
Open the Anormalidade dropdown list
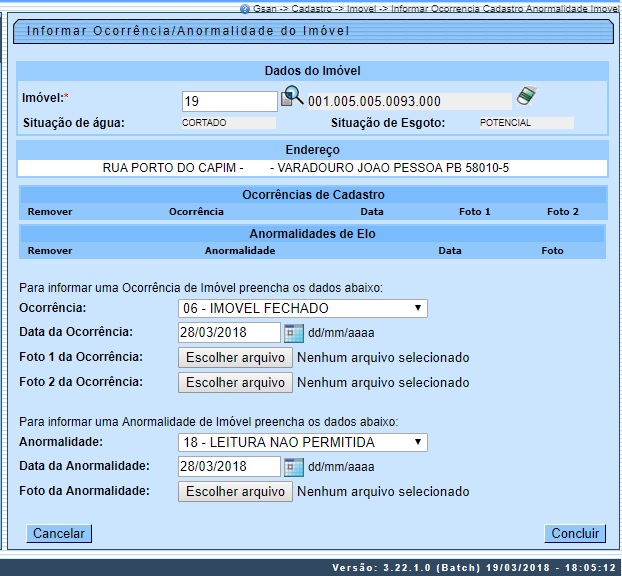(302, 442)
